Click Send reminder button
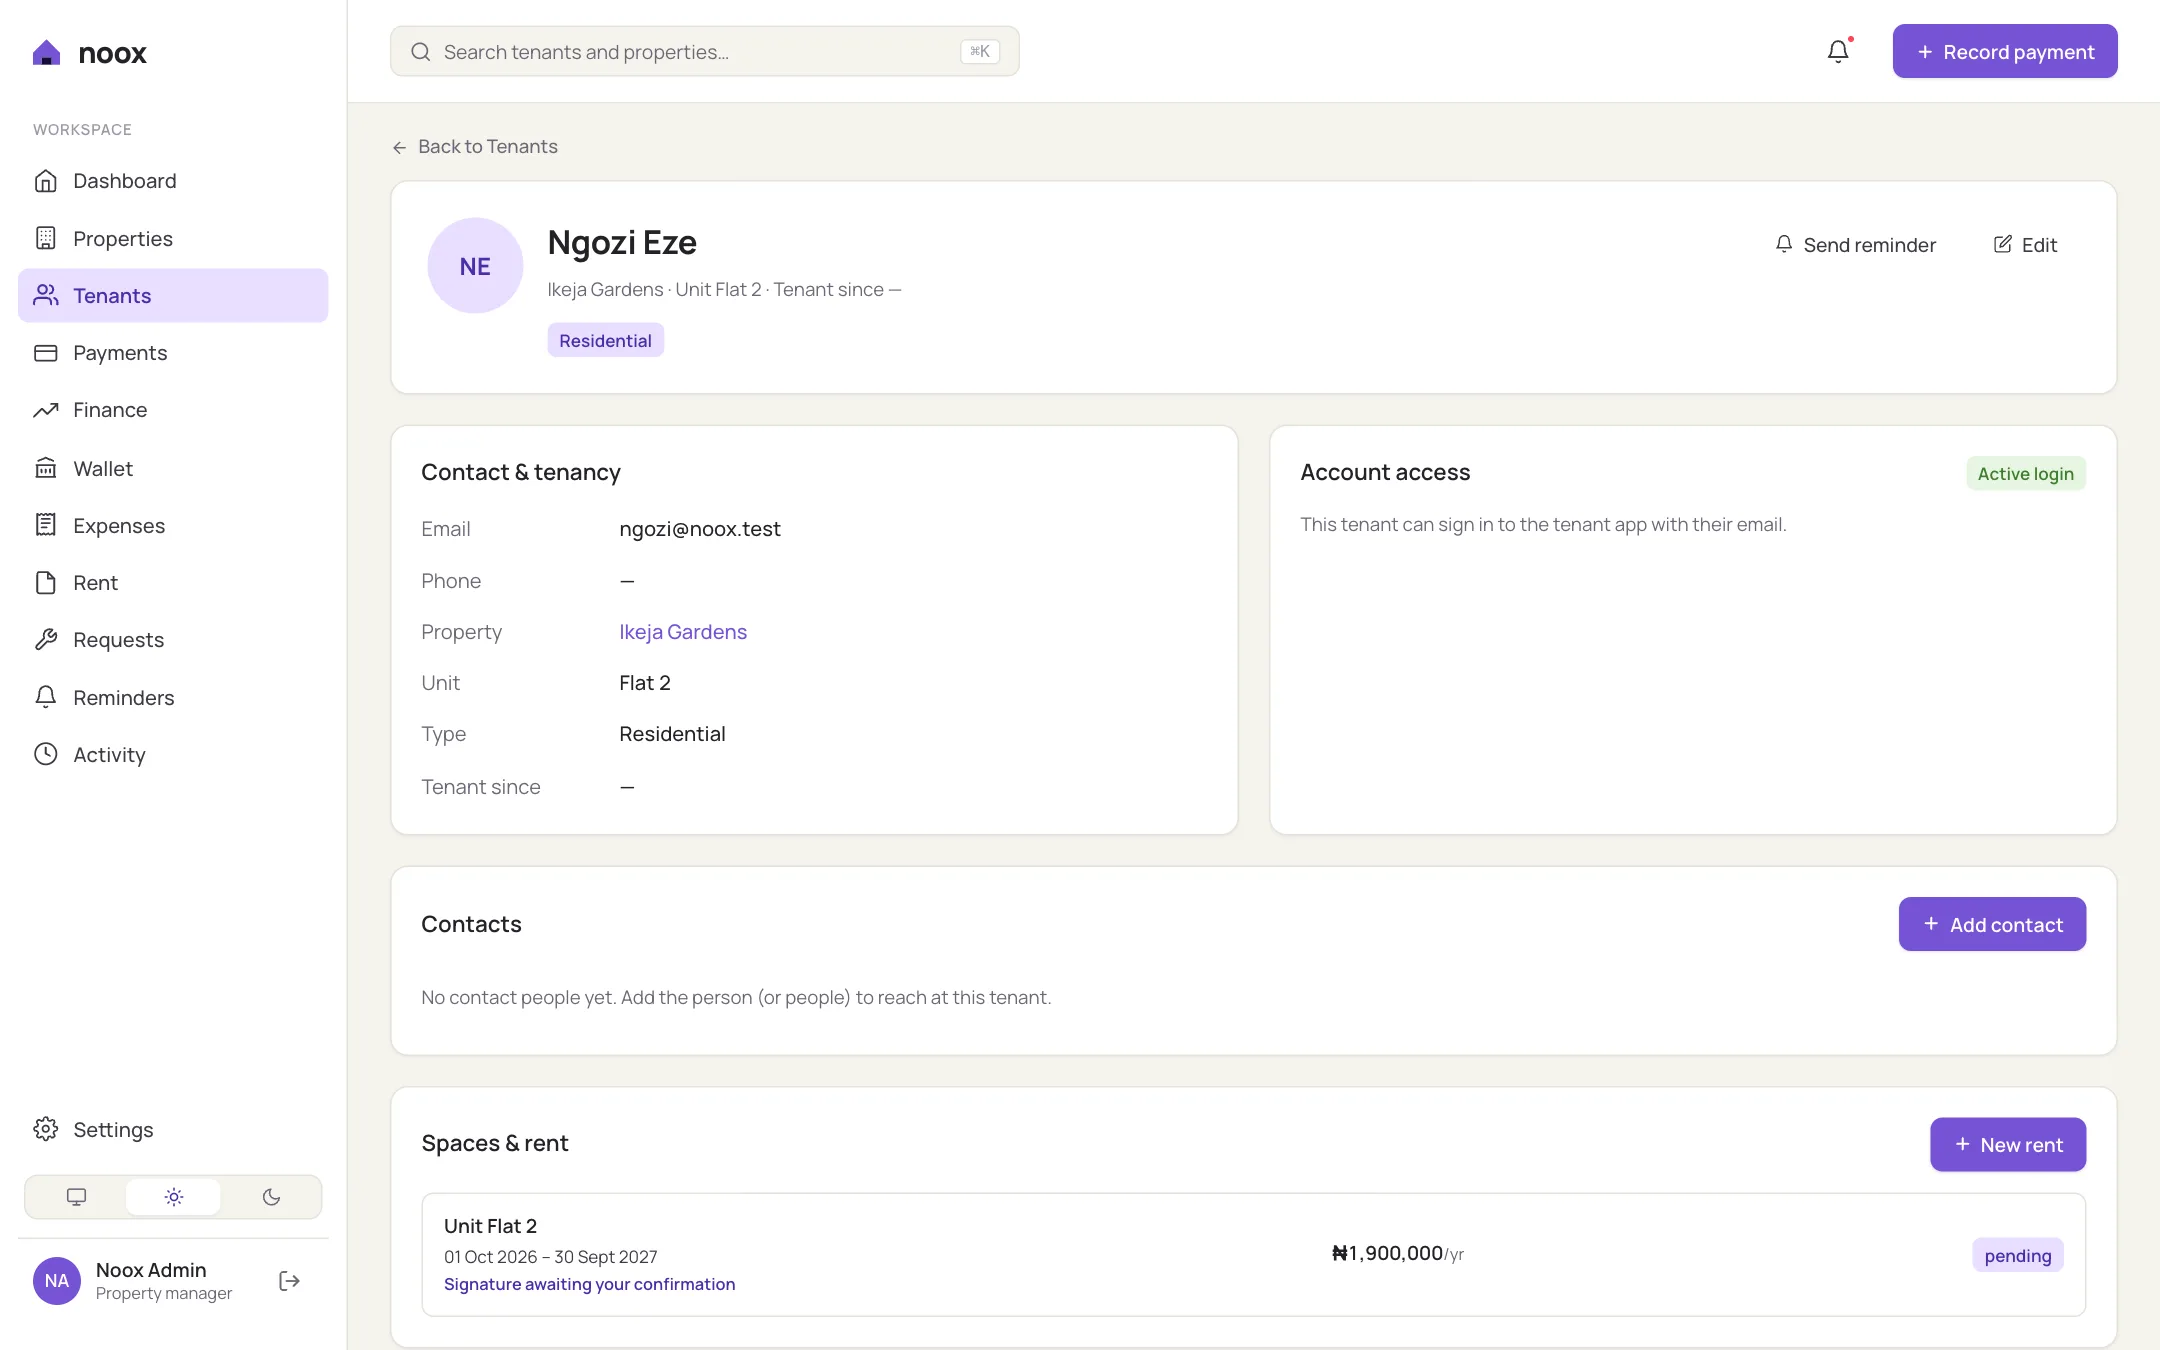The height and width of the screenshot is (1350, 2160). 1855,245
